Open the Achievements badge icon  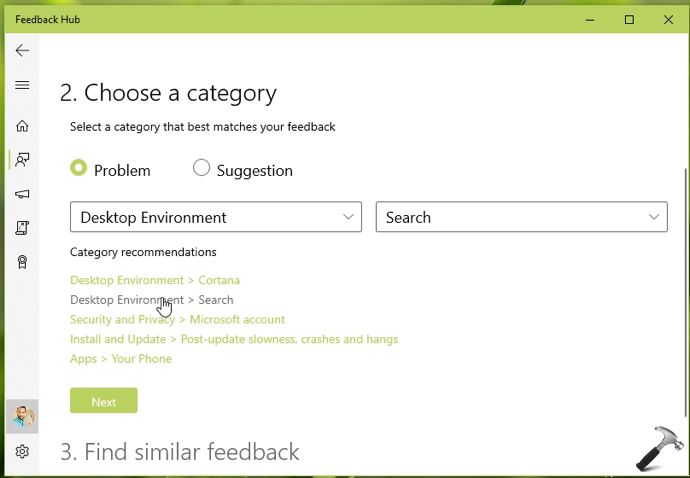coord(22,262)
